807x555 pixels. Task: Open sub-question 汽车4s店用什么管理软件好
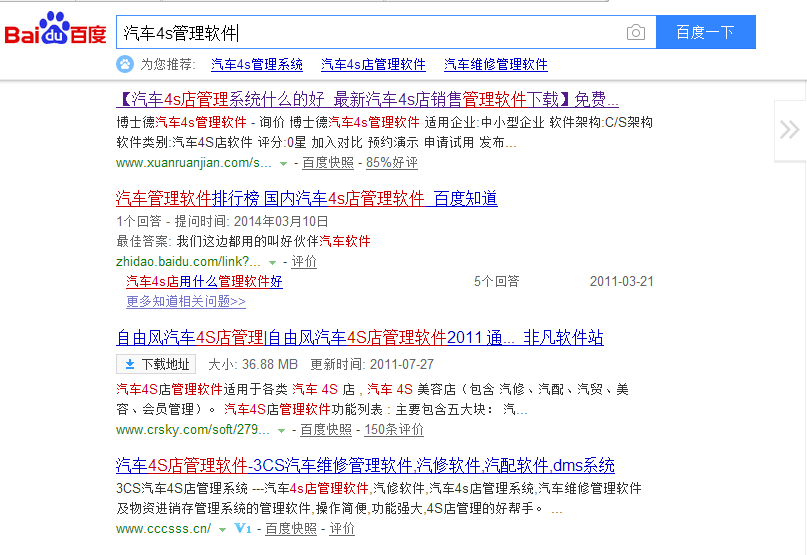(204, 281)
